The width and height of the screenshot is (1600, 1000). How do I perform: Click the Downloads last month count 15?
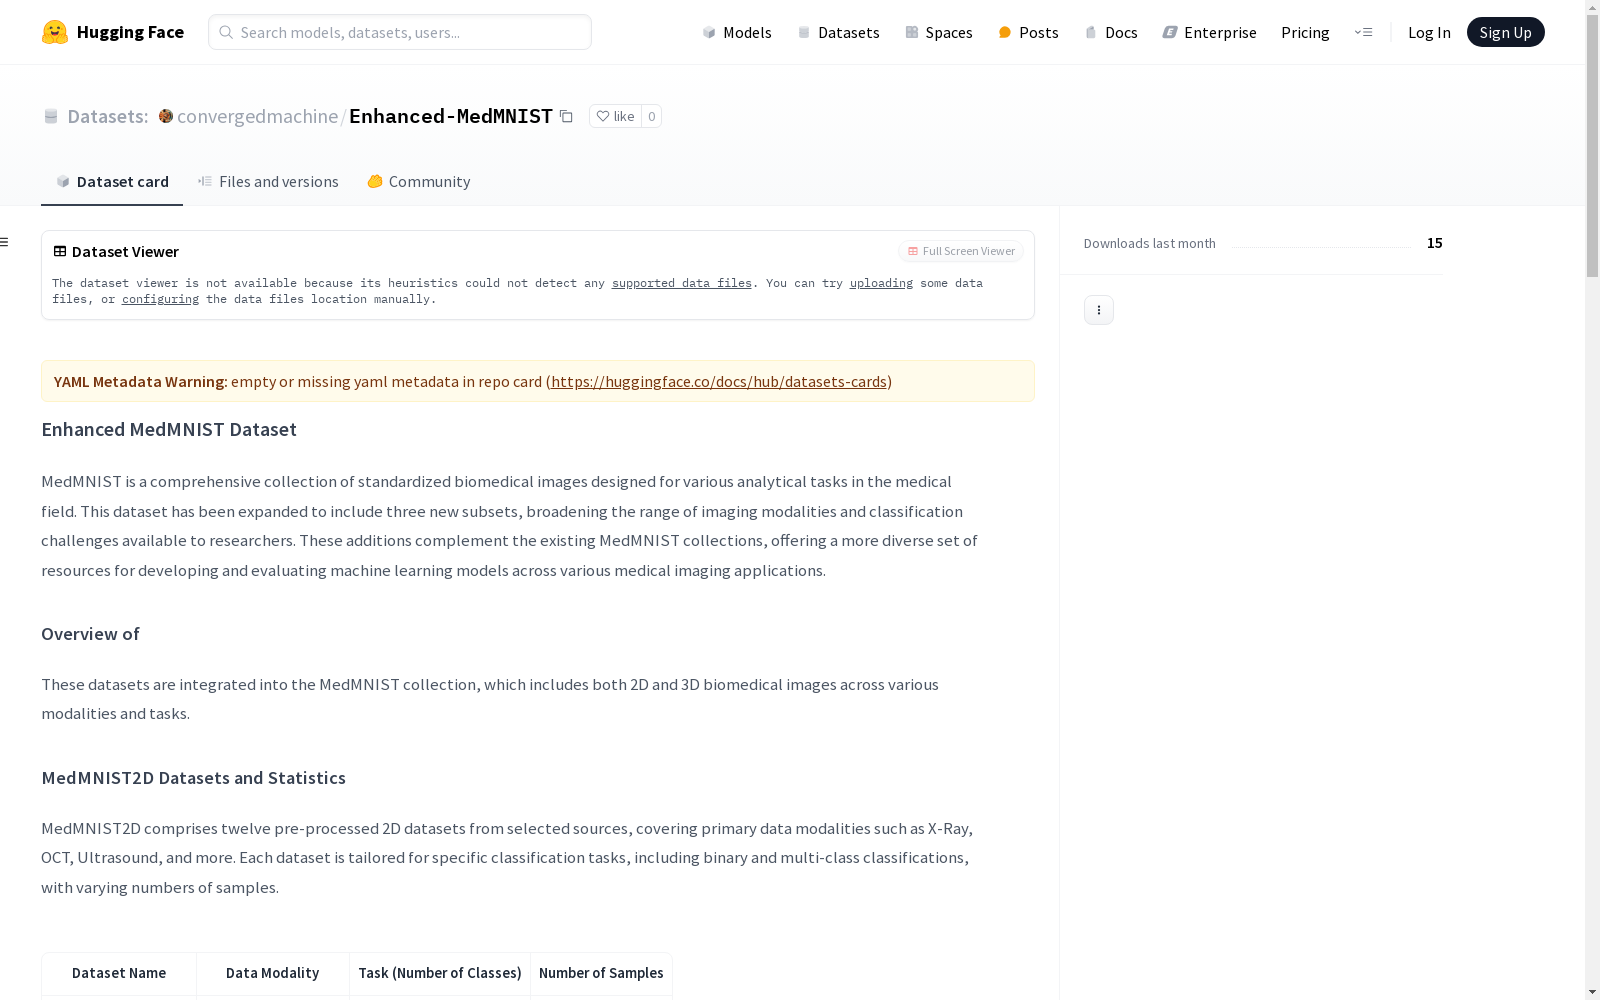pyautogui.click(x=1435, y=243)
